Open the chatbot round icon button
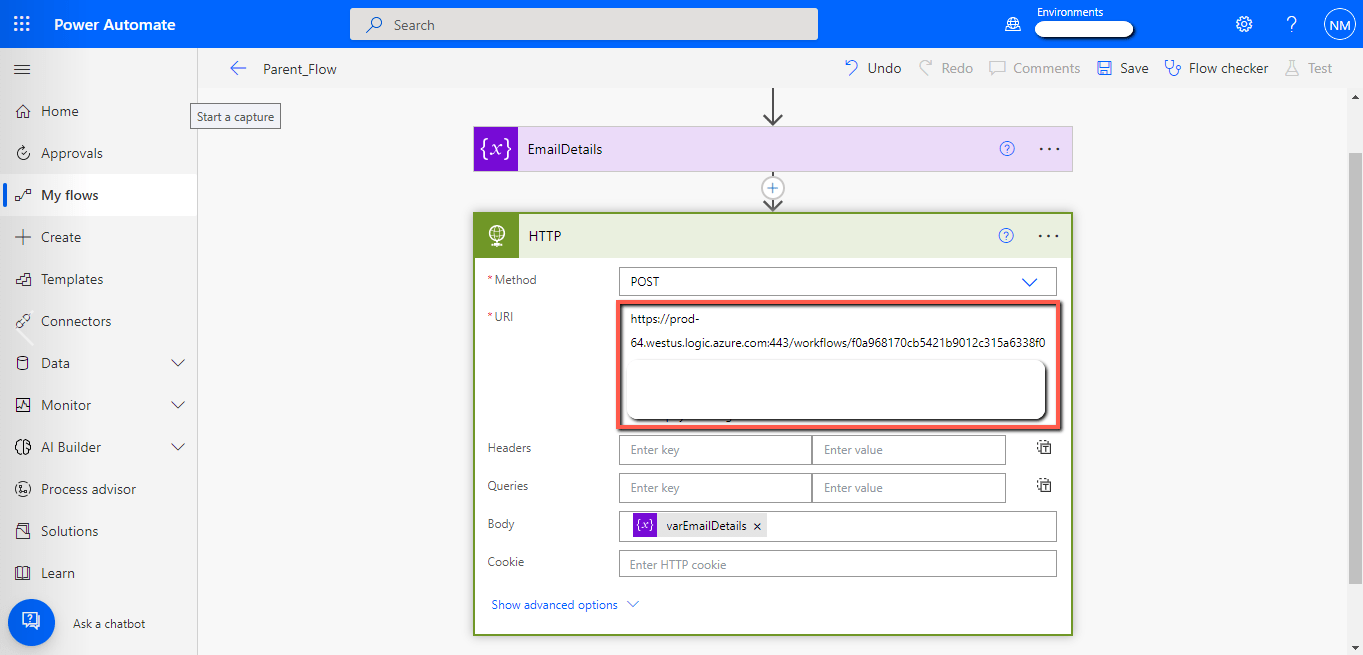The height and width of the screenshot is (655, 1363). coord(31,621)
